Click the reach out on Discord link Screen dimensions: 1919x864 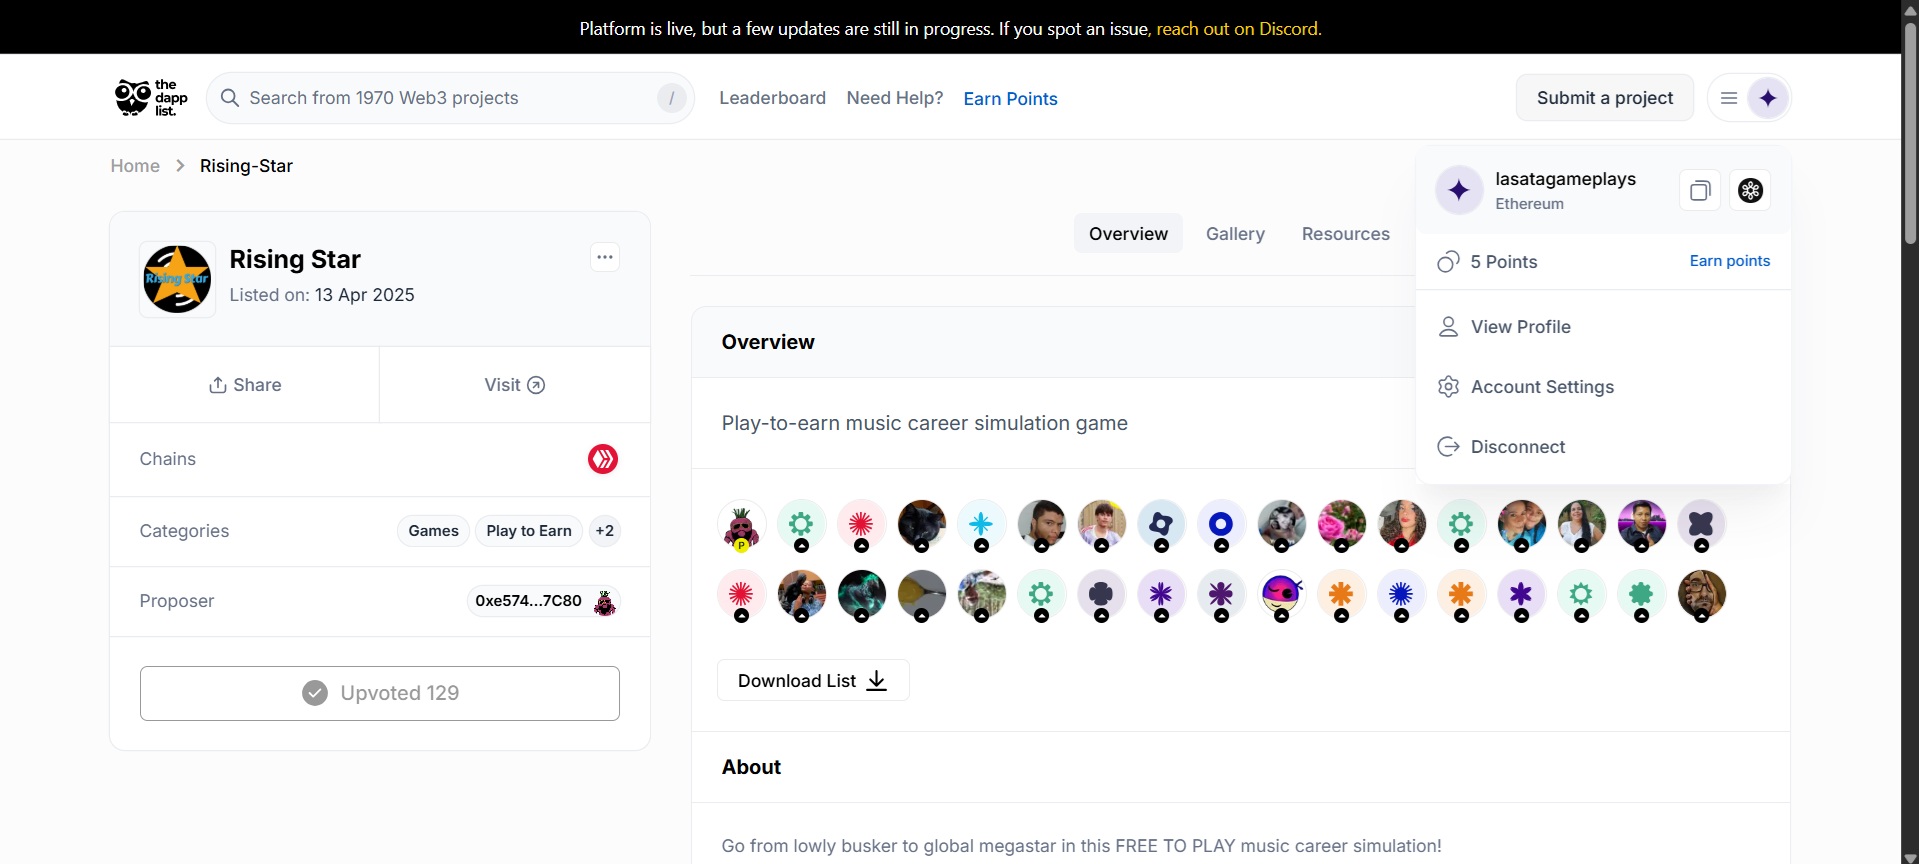click(1239, 29)
